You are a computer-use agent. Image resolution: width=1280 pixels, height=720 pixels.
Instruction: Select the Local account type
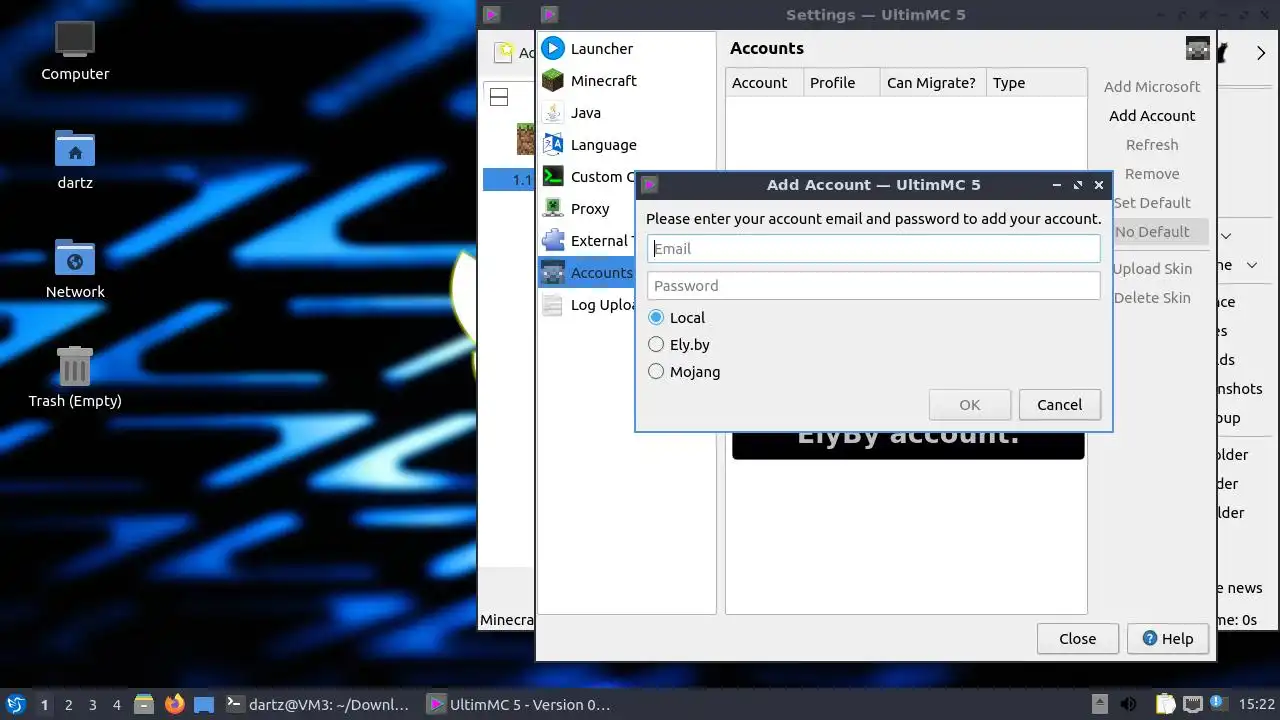point(677,317)
